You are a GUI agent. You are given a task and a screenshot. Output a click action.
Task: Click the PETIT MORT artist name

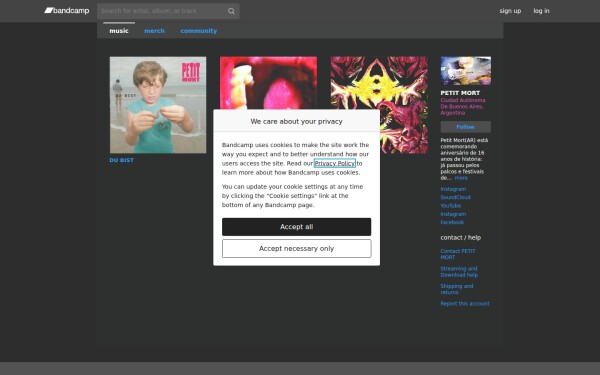pos(460,93)
